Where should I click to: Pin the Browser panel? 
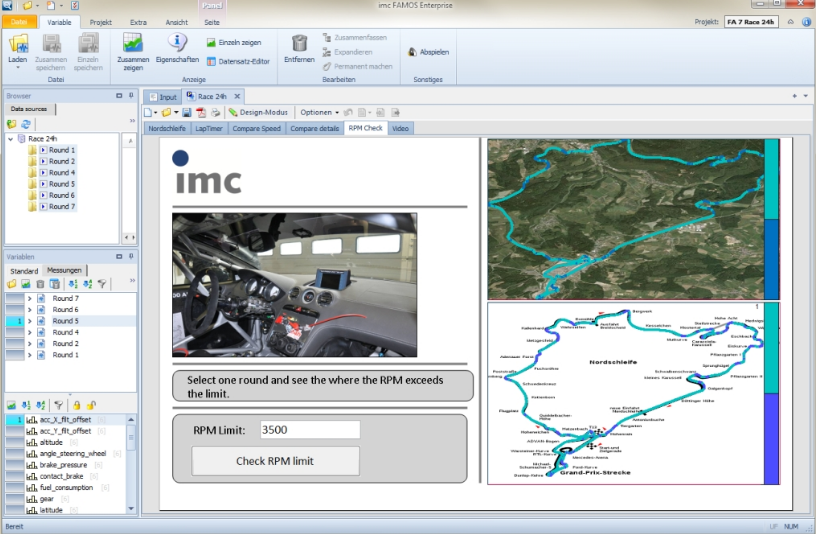click(x=131, y=96)
